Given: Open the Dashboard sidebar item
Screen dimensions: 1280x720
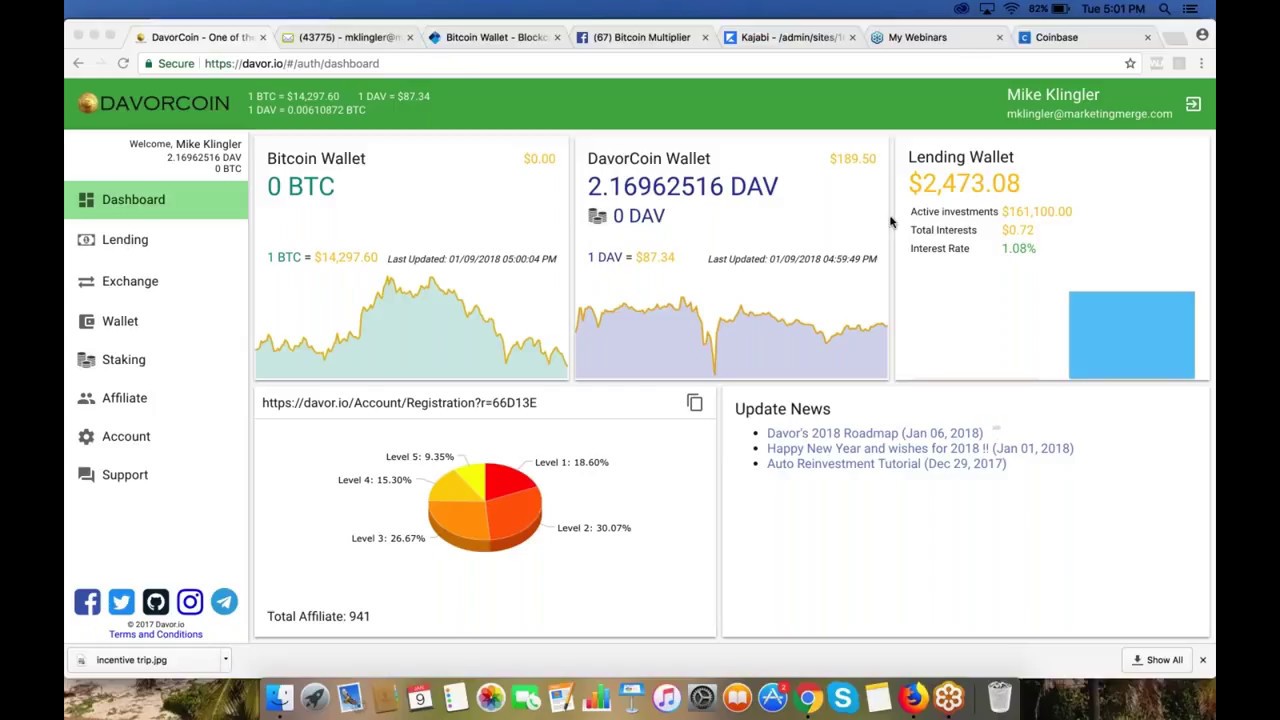Looking at the screenshot, I should pyautogui.click(x=156, y=199).
